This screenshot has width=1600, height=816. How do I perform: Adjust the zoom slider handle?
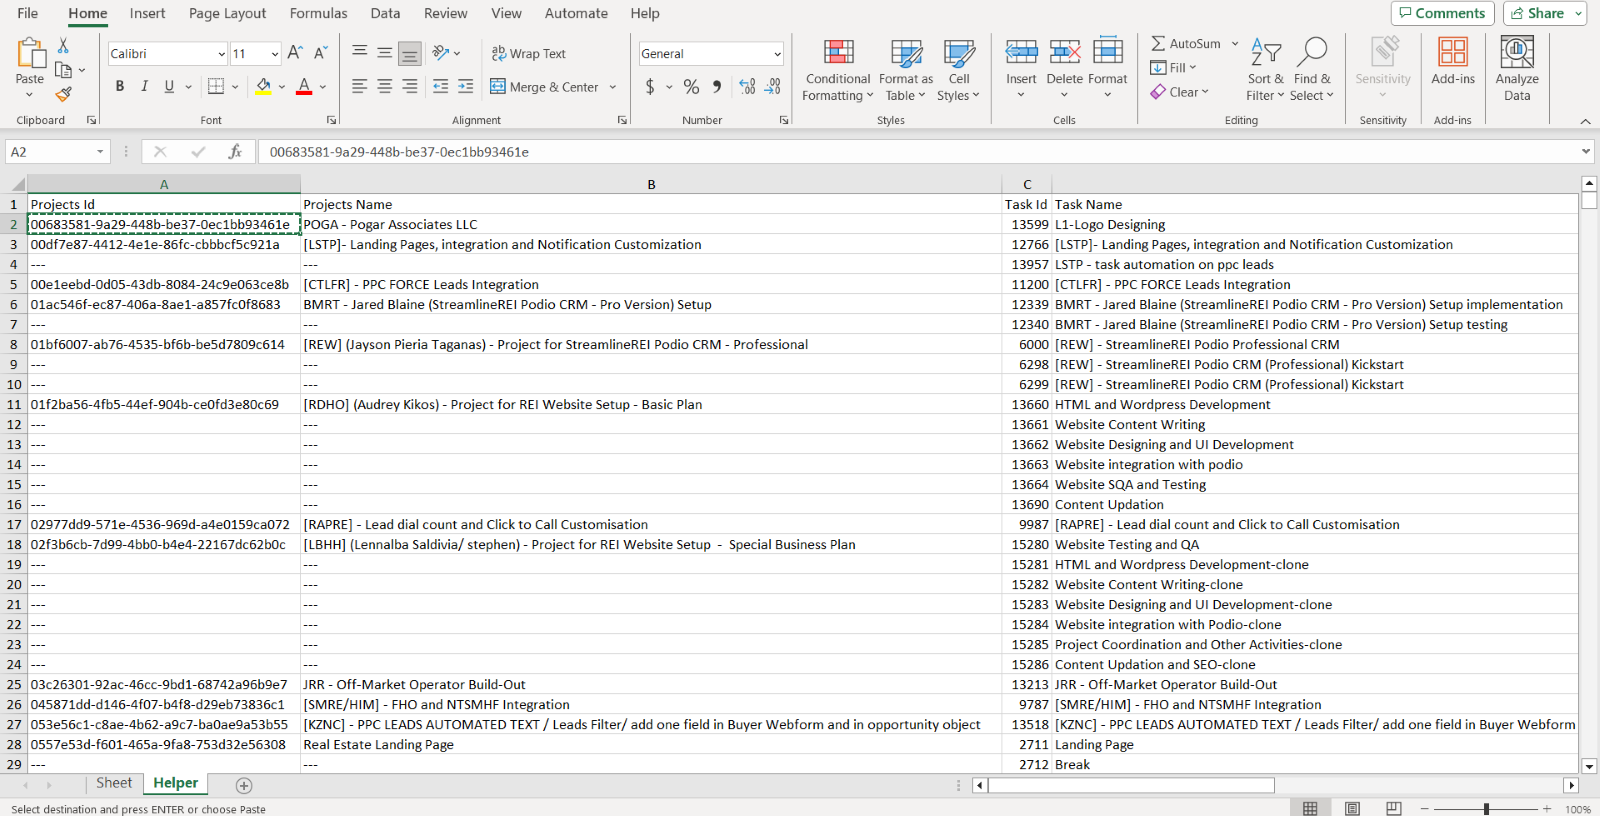pos(1486,808)
